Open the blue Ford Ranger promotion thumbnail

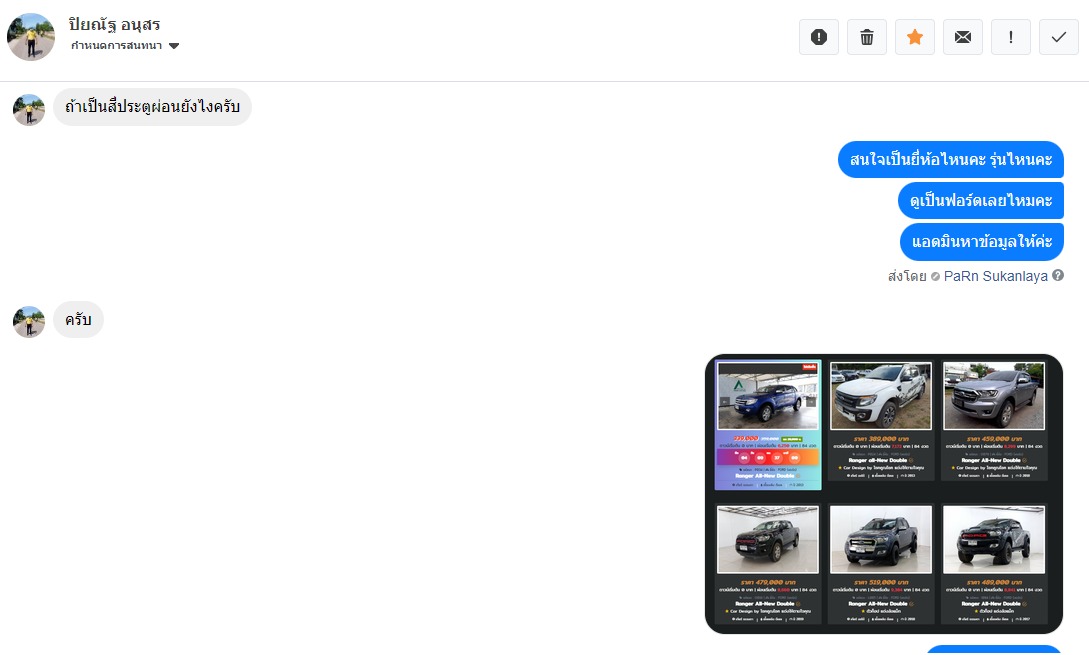pyautogui.click(x=768, y=424)
